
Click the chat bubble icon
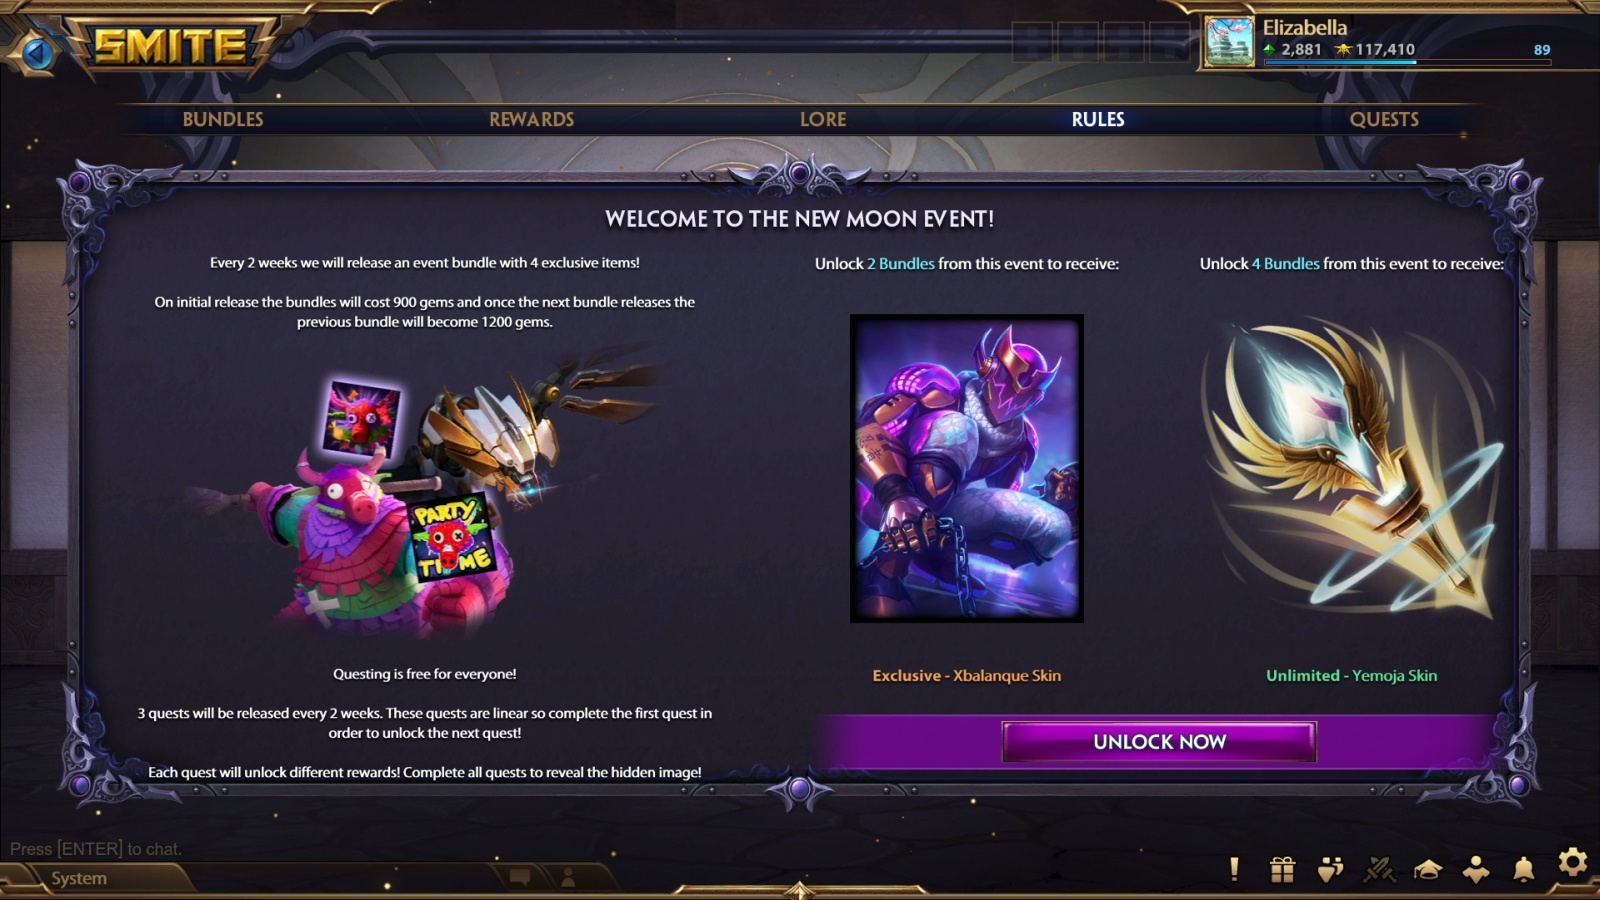[x=520, y=878]
